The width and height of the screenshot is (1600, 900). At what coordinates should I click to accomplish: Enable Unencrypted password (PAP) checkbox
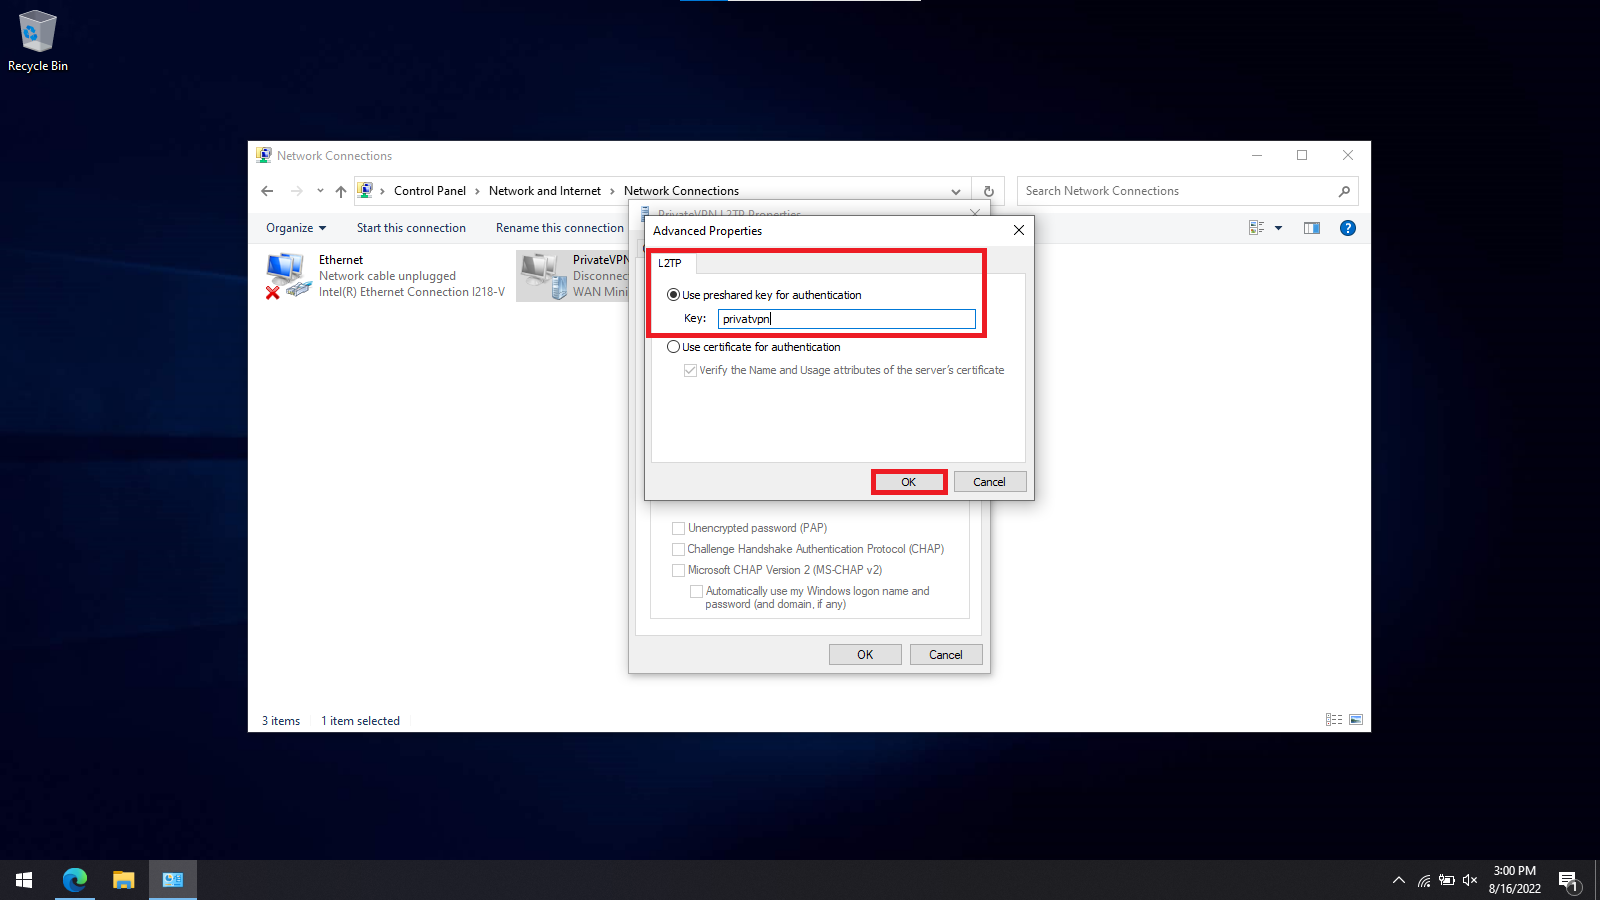pyautogui.click(x=679, y=528)
